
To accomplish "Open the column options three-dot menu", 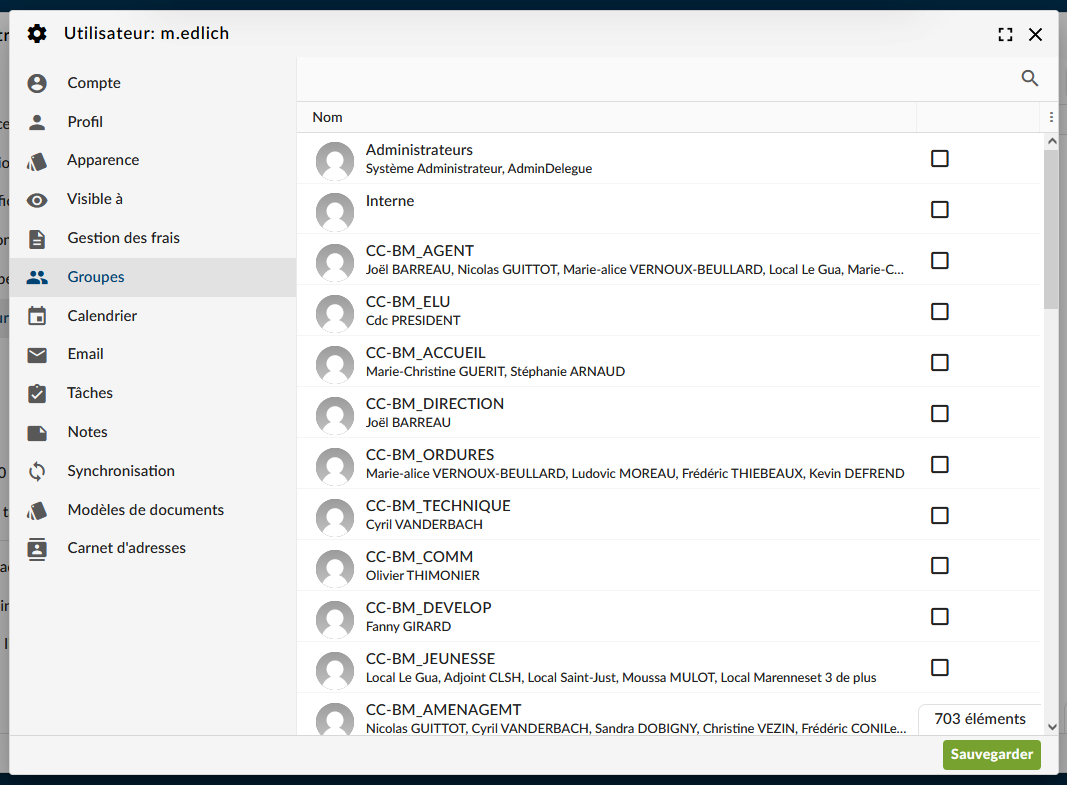I will pos(1051,116).
